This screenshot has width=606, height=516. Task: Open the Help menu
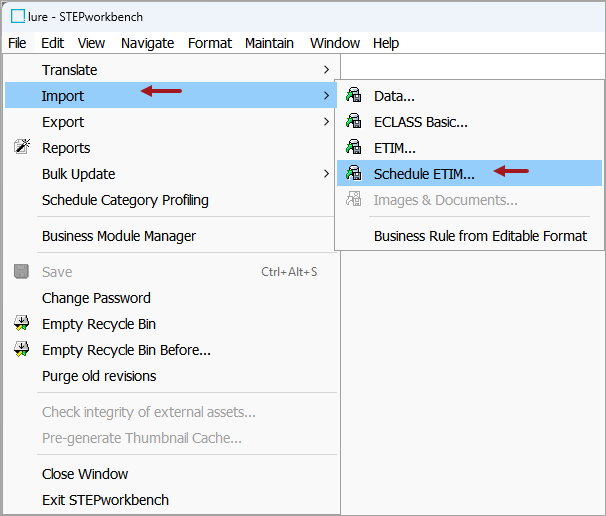click(x=386, y=43)
